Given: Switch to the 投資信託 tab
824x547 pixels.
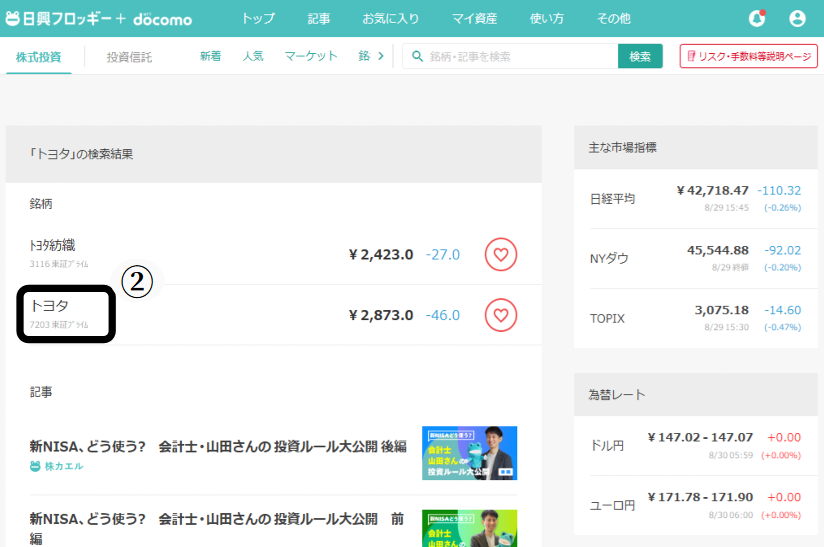Looking at the screenshot, I should point(130,57).
